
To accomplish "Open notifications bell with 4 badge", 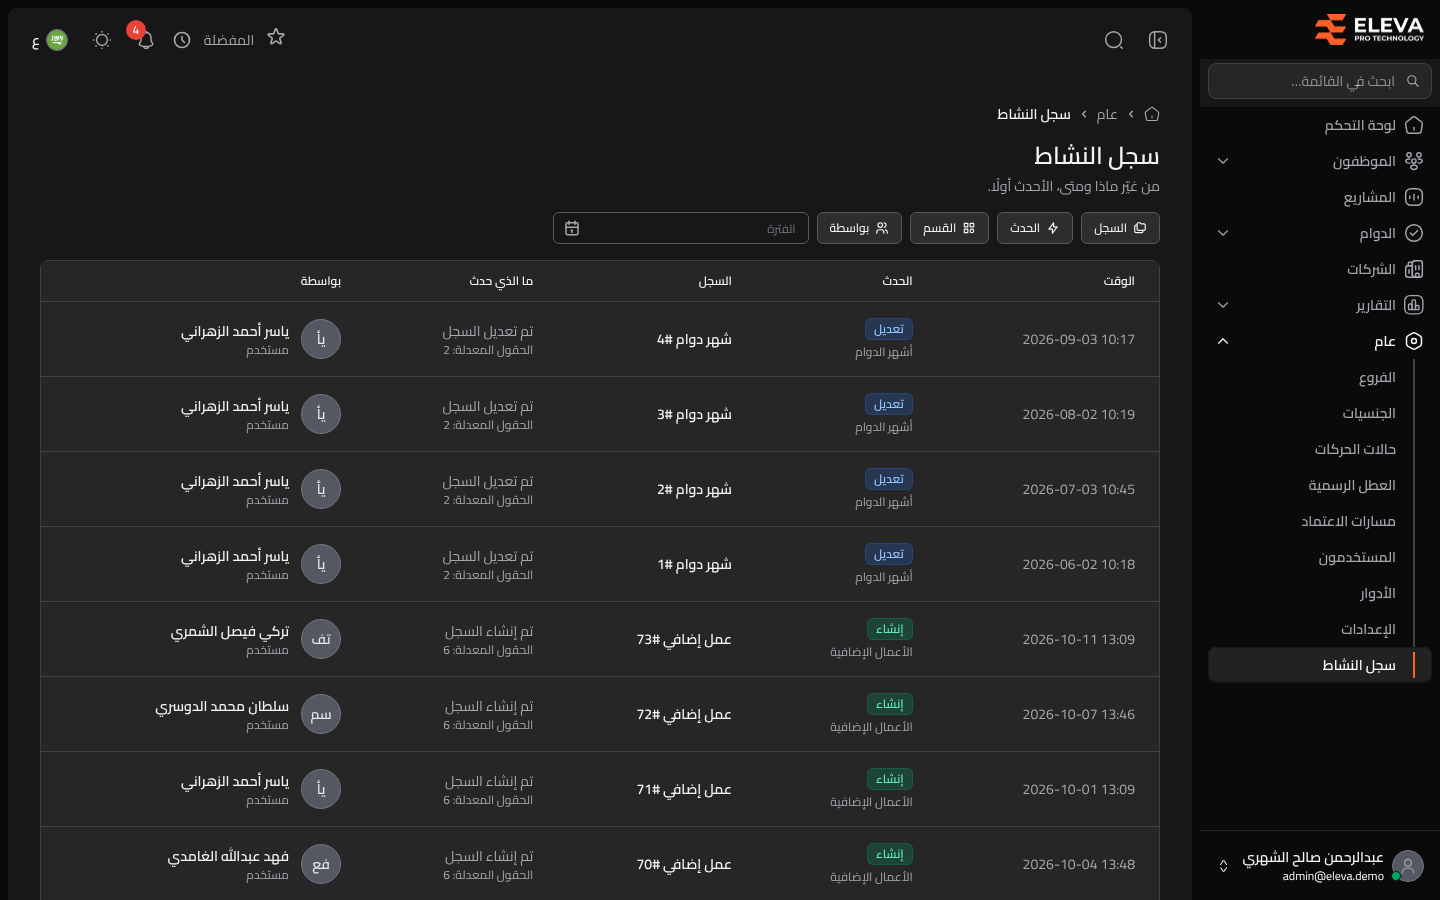I will 146,40.
